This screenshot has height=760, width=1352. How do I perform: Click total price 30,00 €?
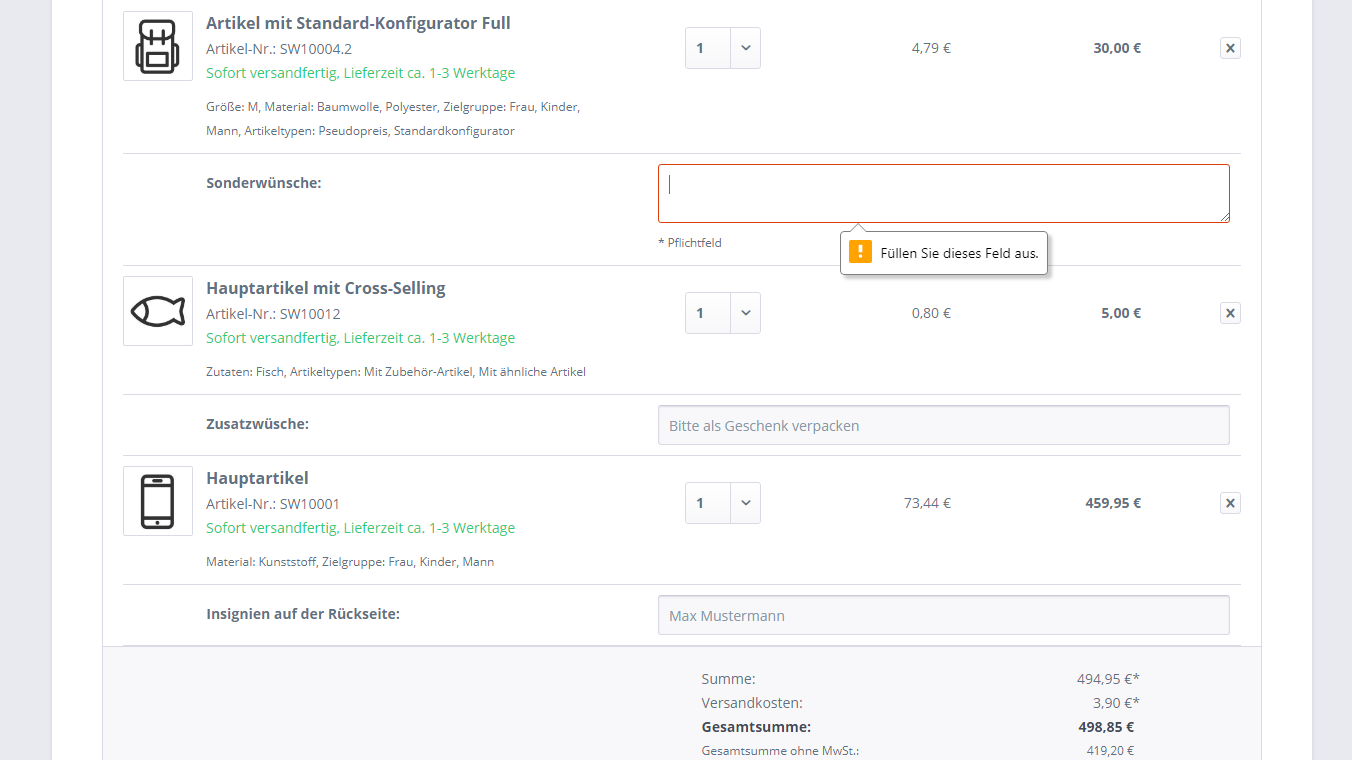1117,48
